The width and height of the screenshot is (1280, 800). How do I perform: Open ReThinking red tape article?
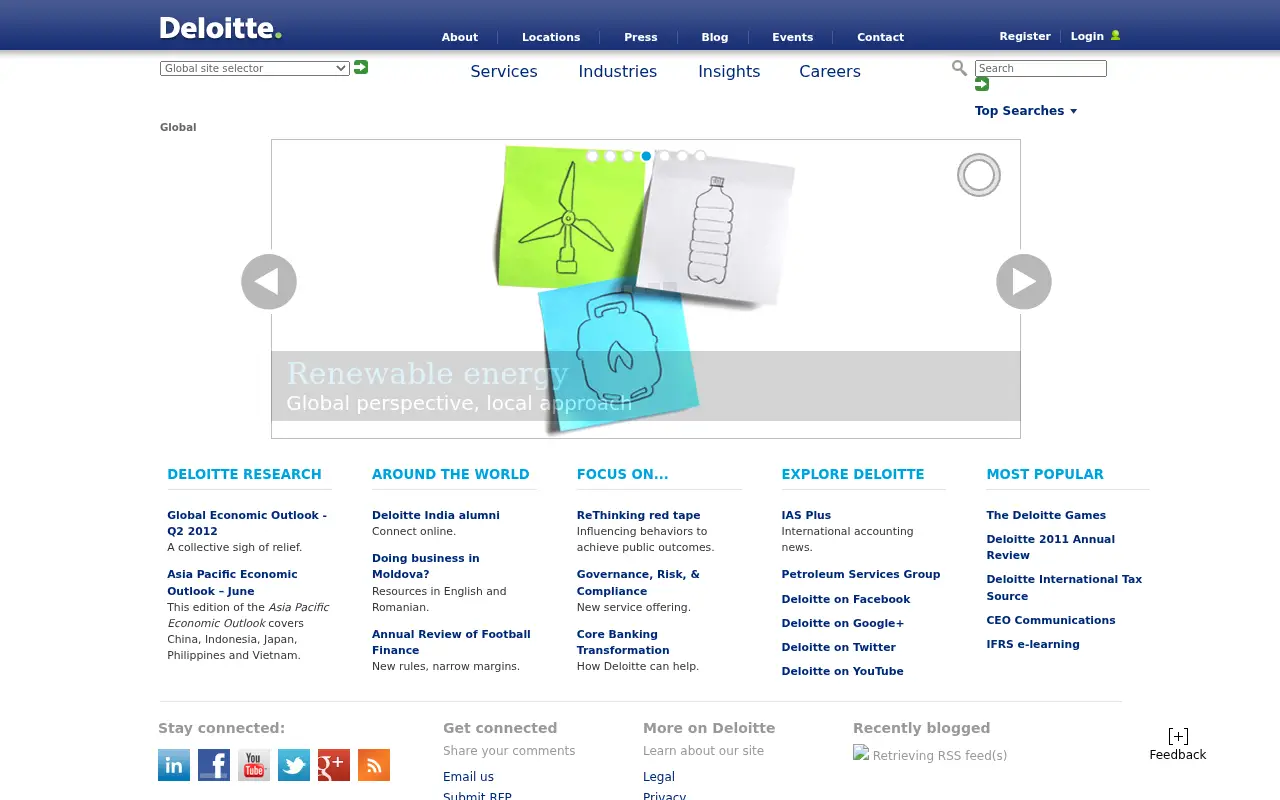click(639, 515)
